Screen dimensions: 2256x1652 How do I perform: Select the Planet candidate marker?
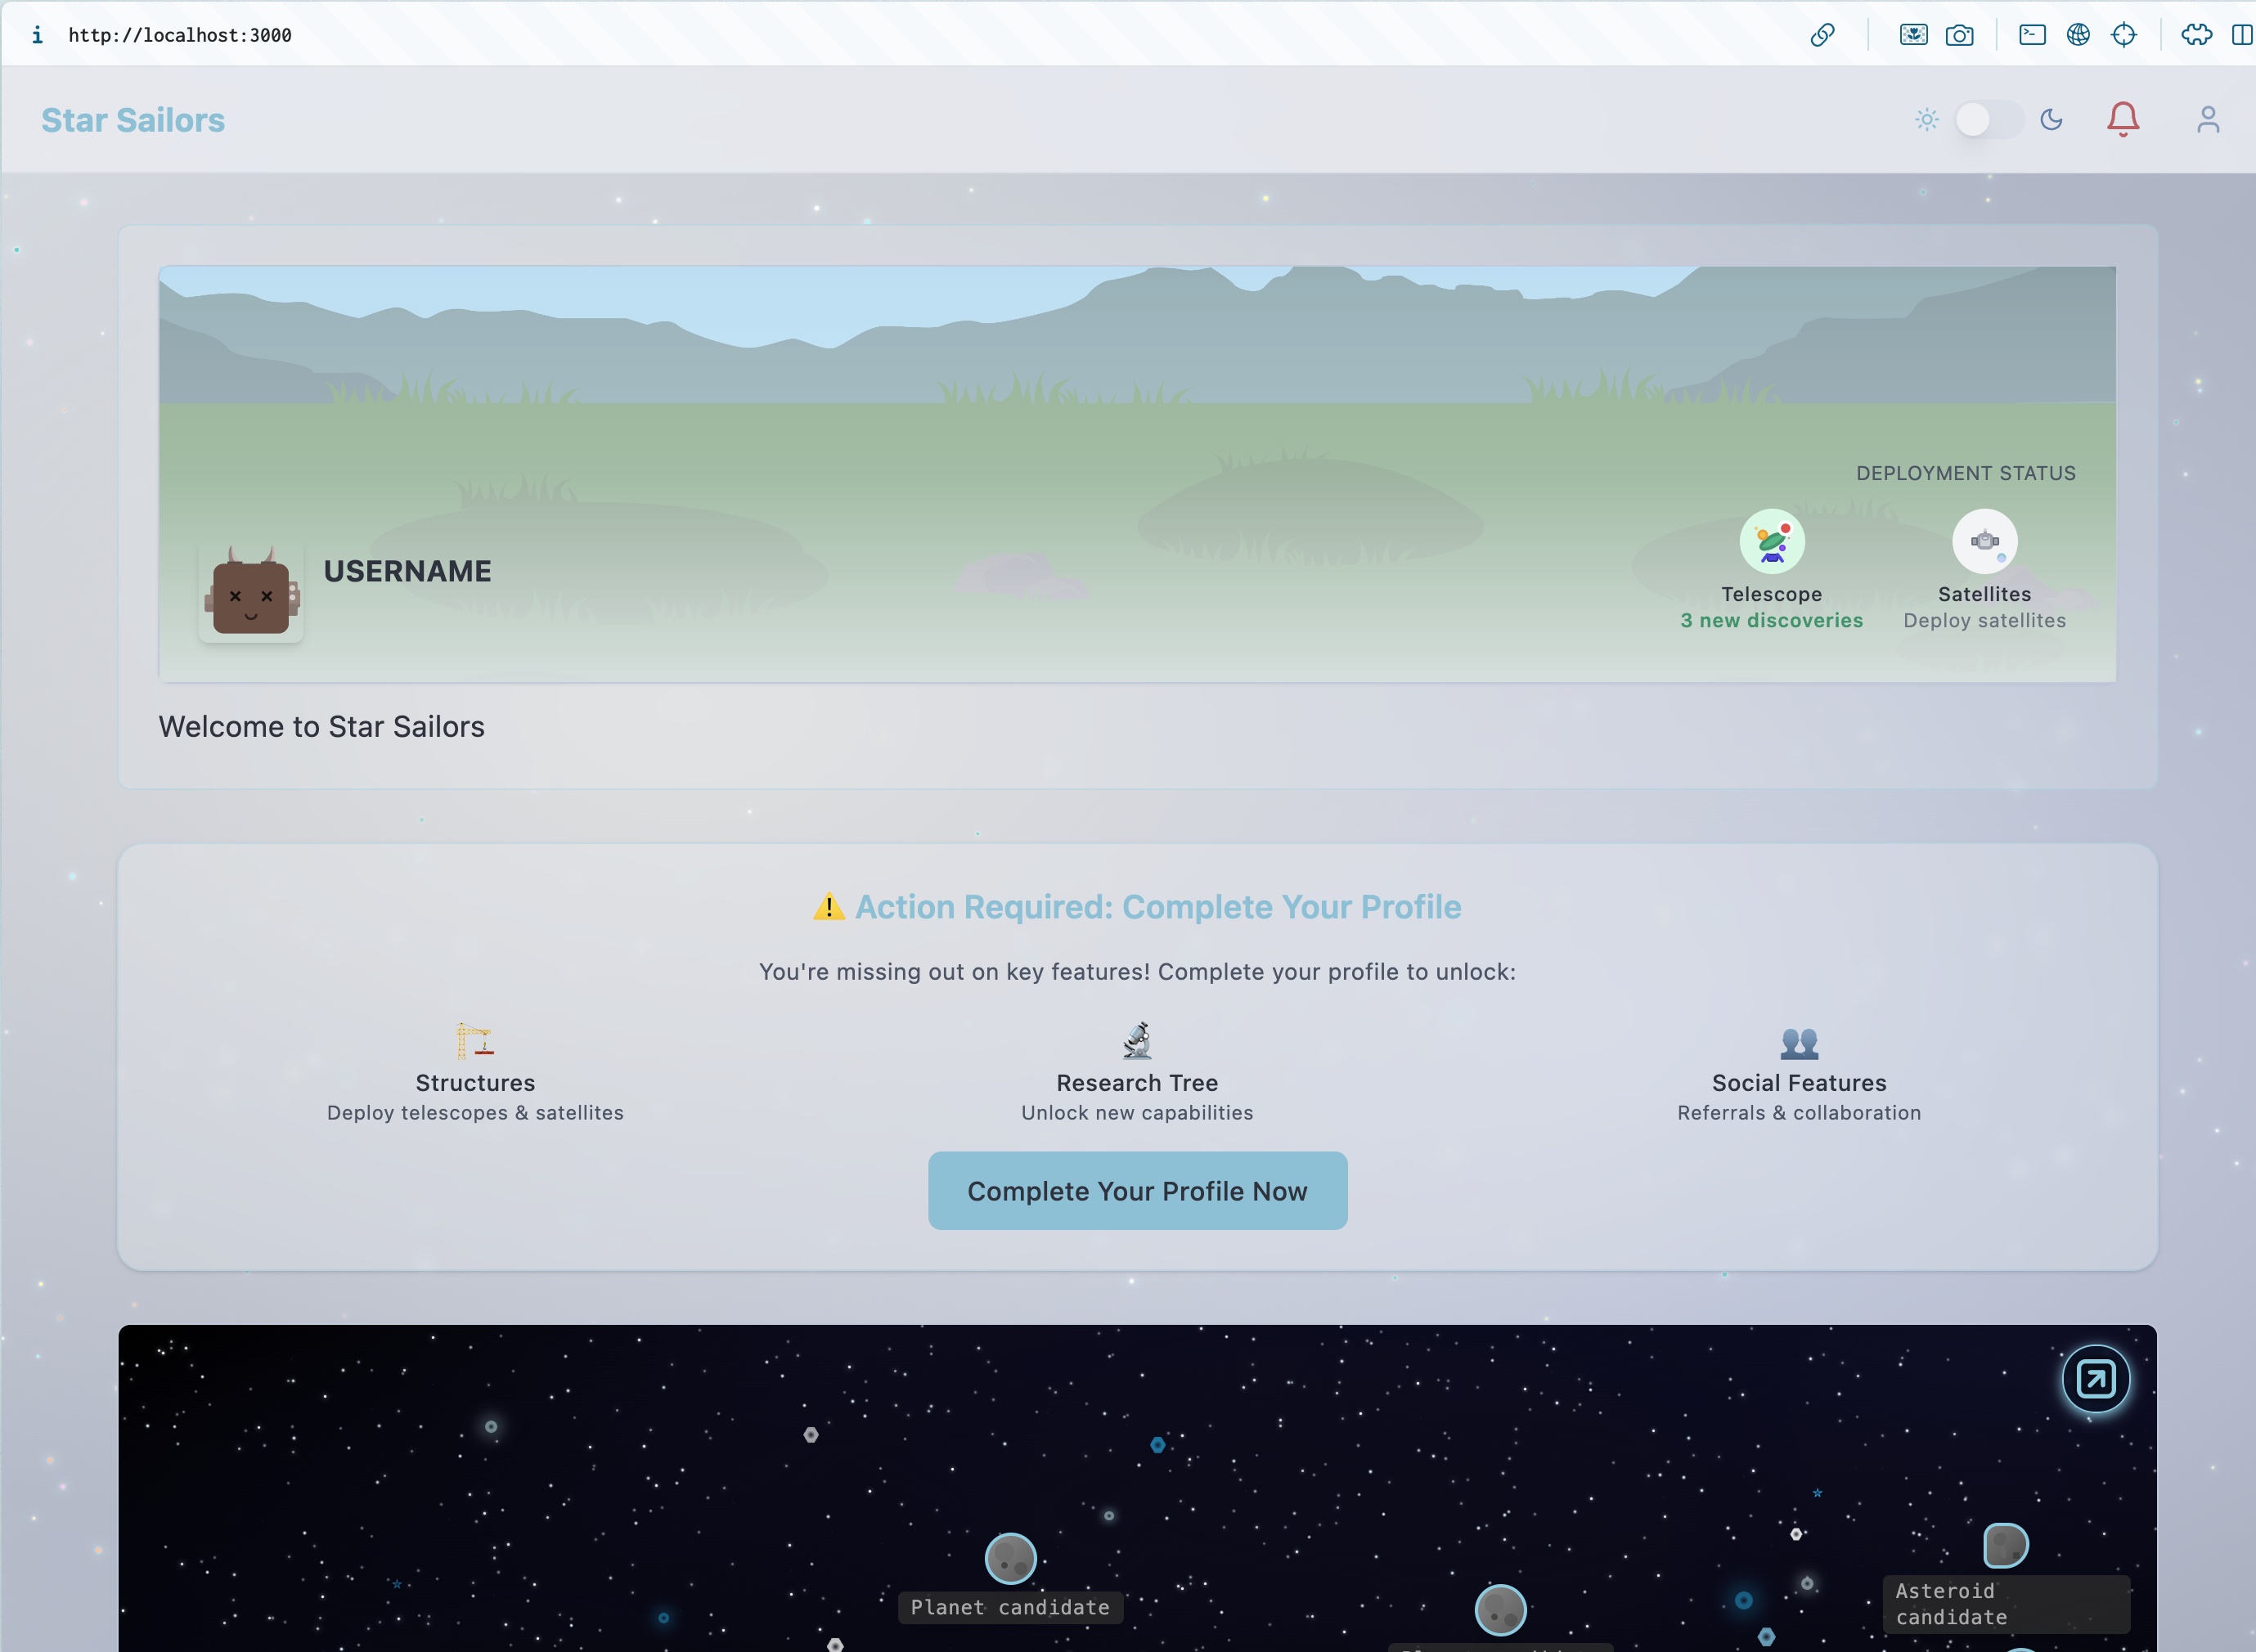click(1010, 1558)
